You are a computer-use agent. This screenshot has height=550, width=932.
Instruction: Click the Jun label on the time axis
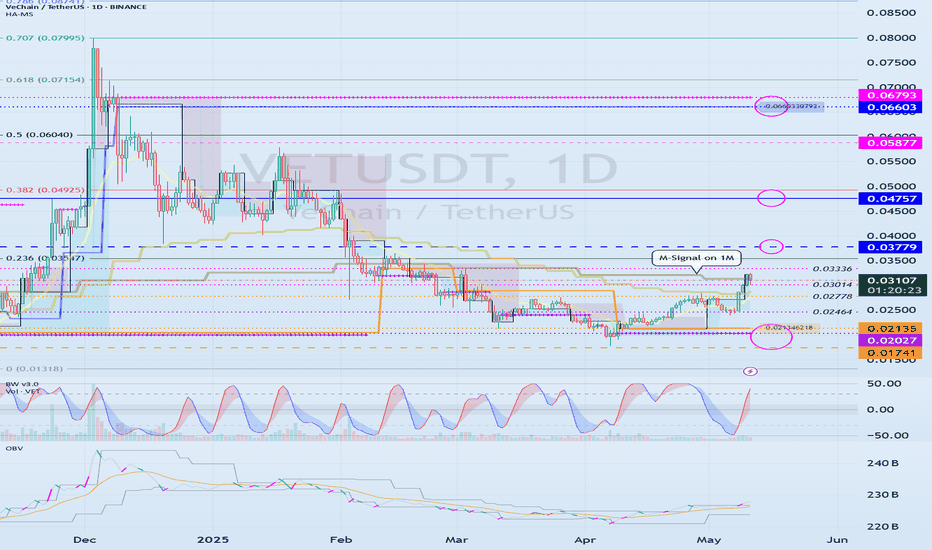pyautogui.click(x=837, y=540)
